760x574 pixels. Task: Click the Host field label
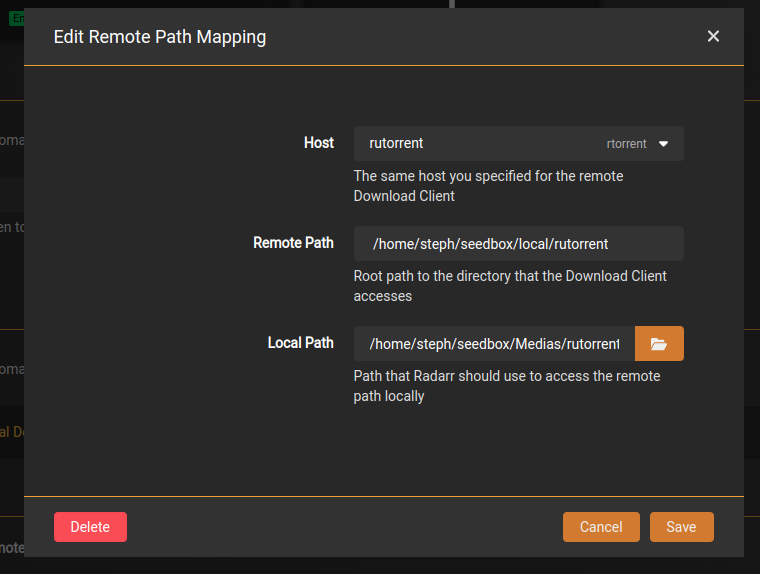pyautogui.click(x=319, y=143)
